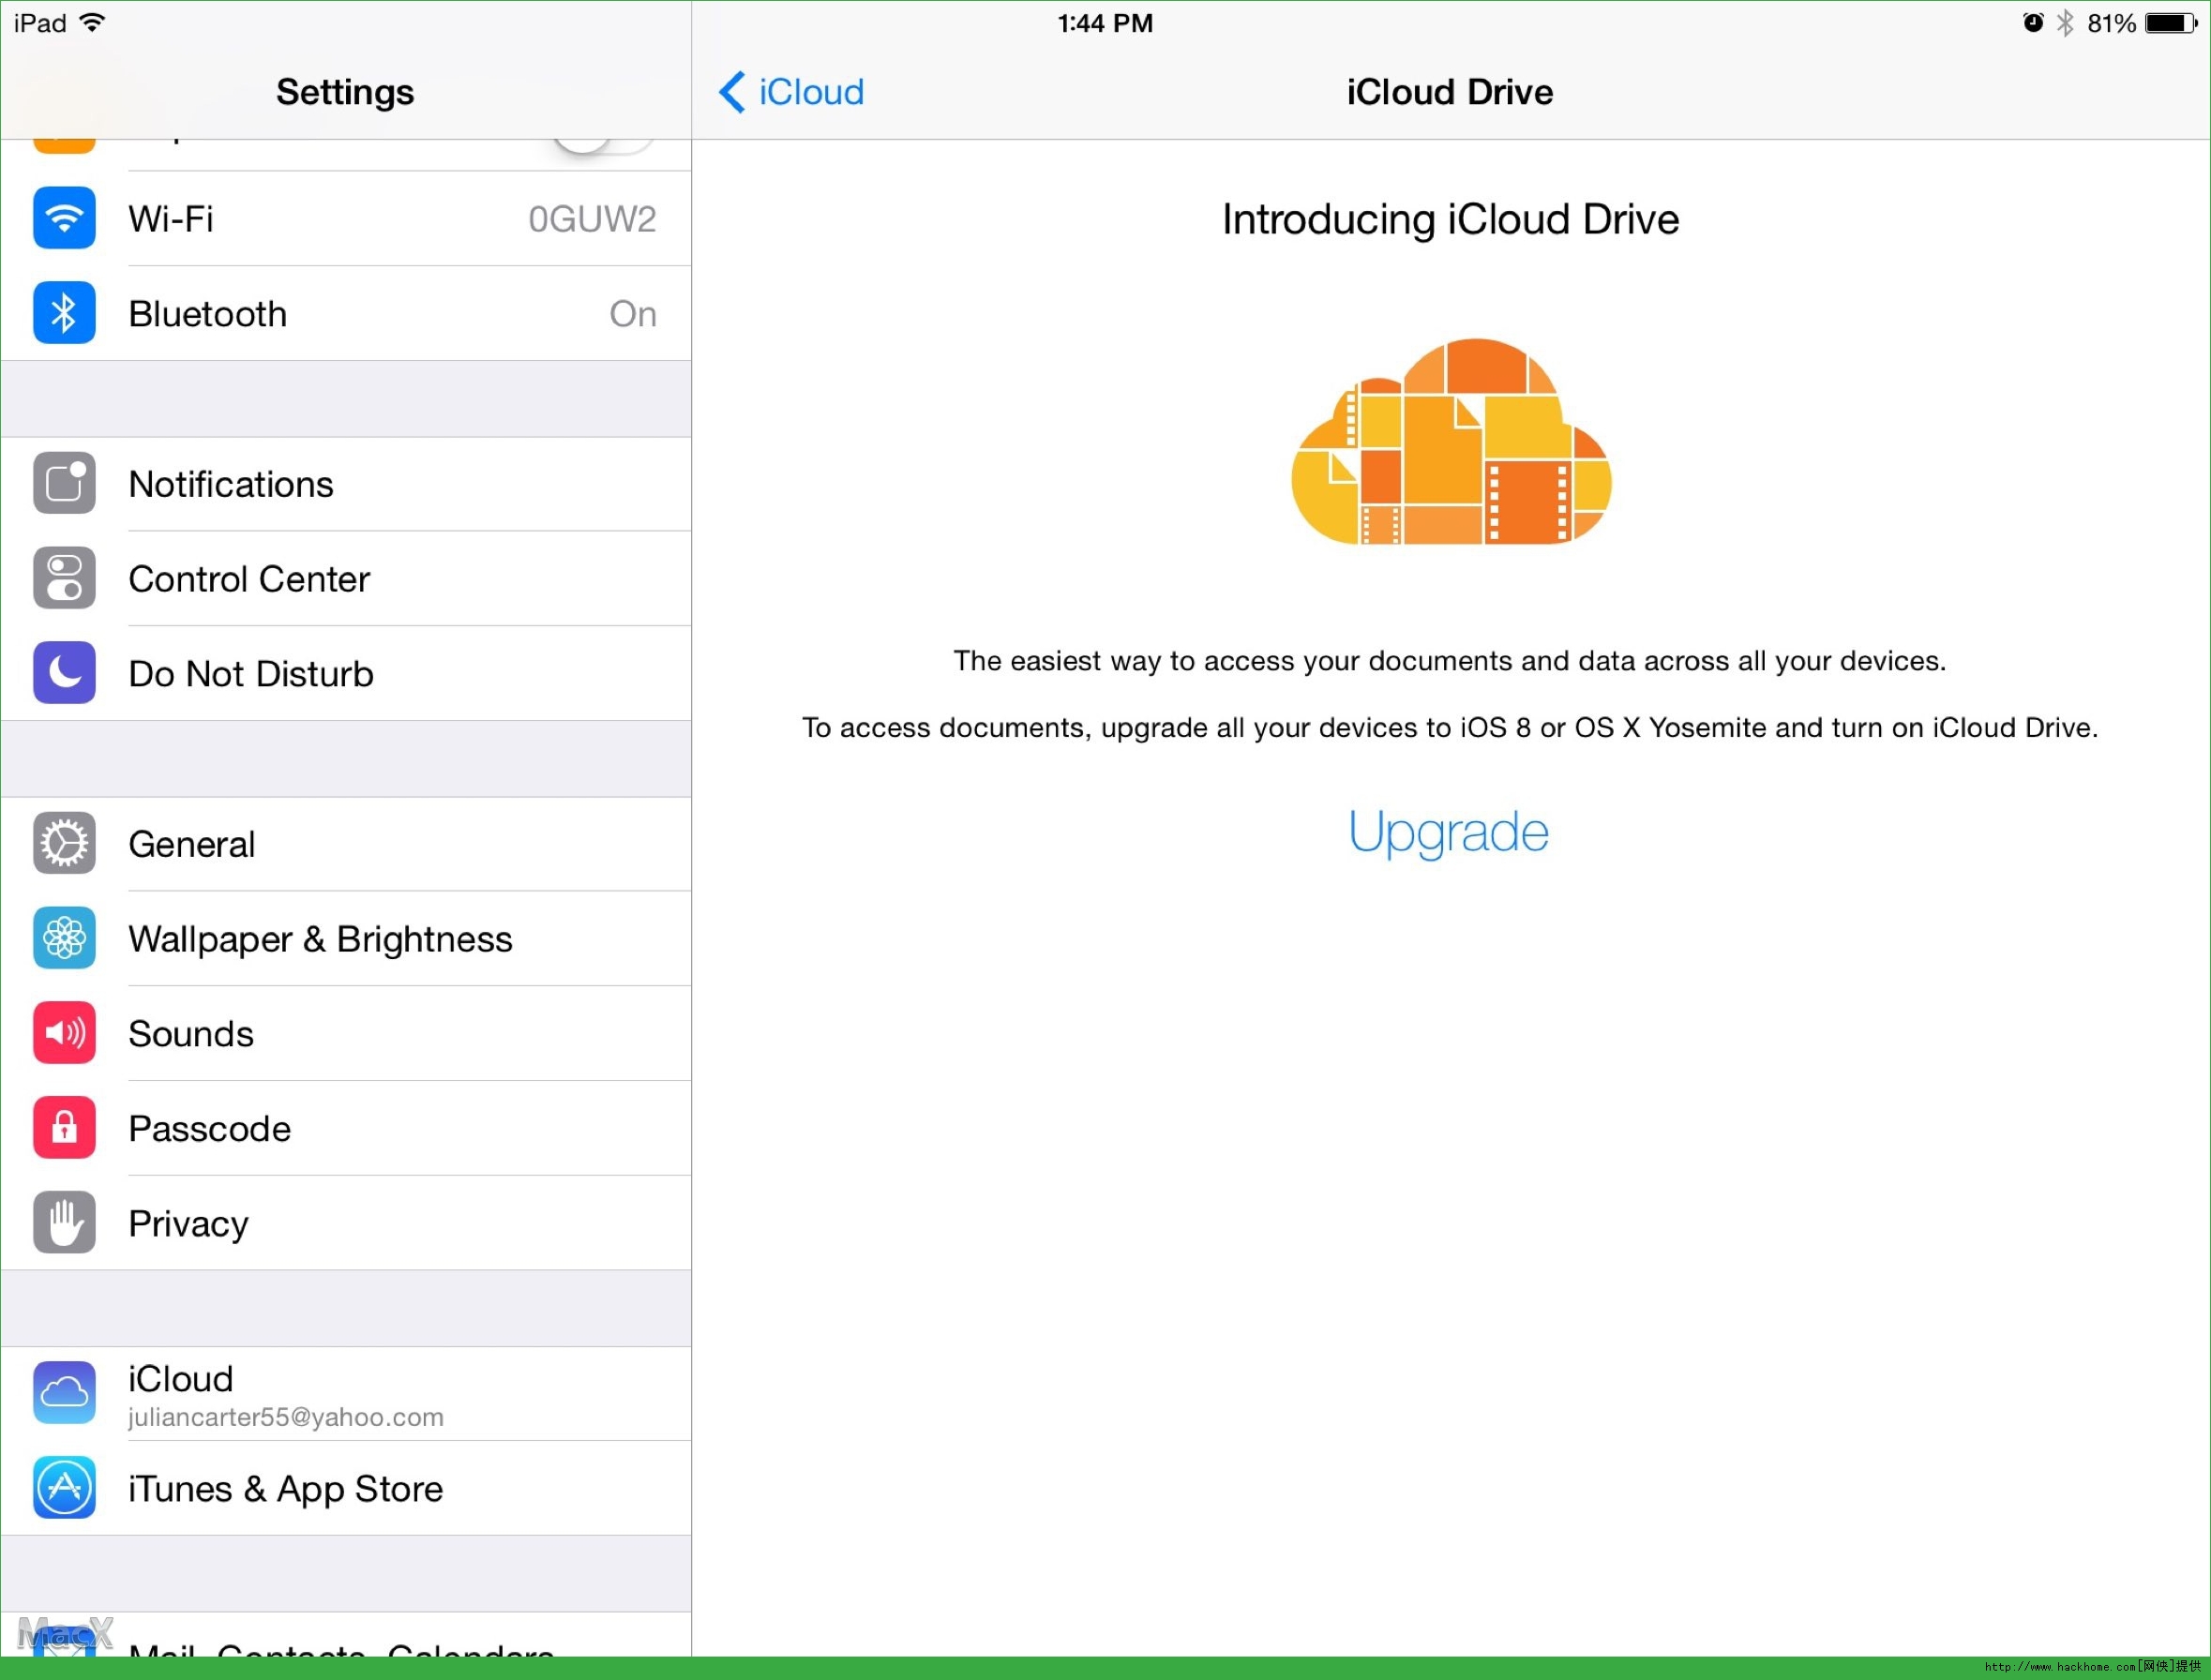
Task: Open Do Not Disturb settings
Action: coord(346,674)
